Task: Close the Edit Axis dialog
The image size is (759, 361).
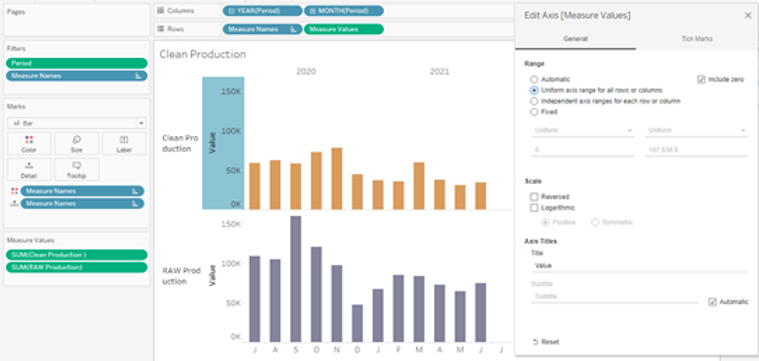Action: click(x=748, y=16)
